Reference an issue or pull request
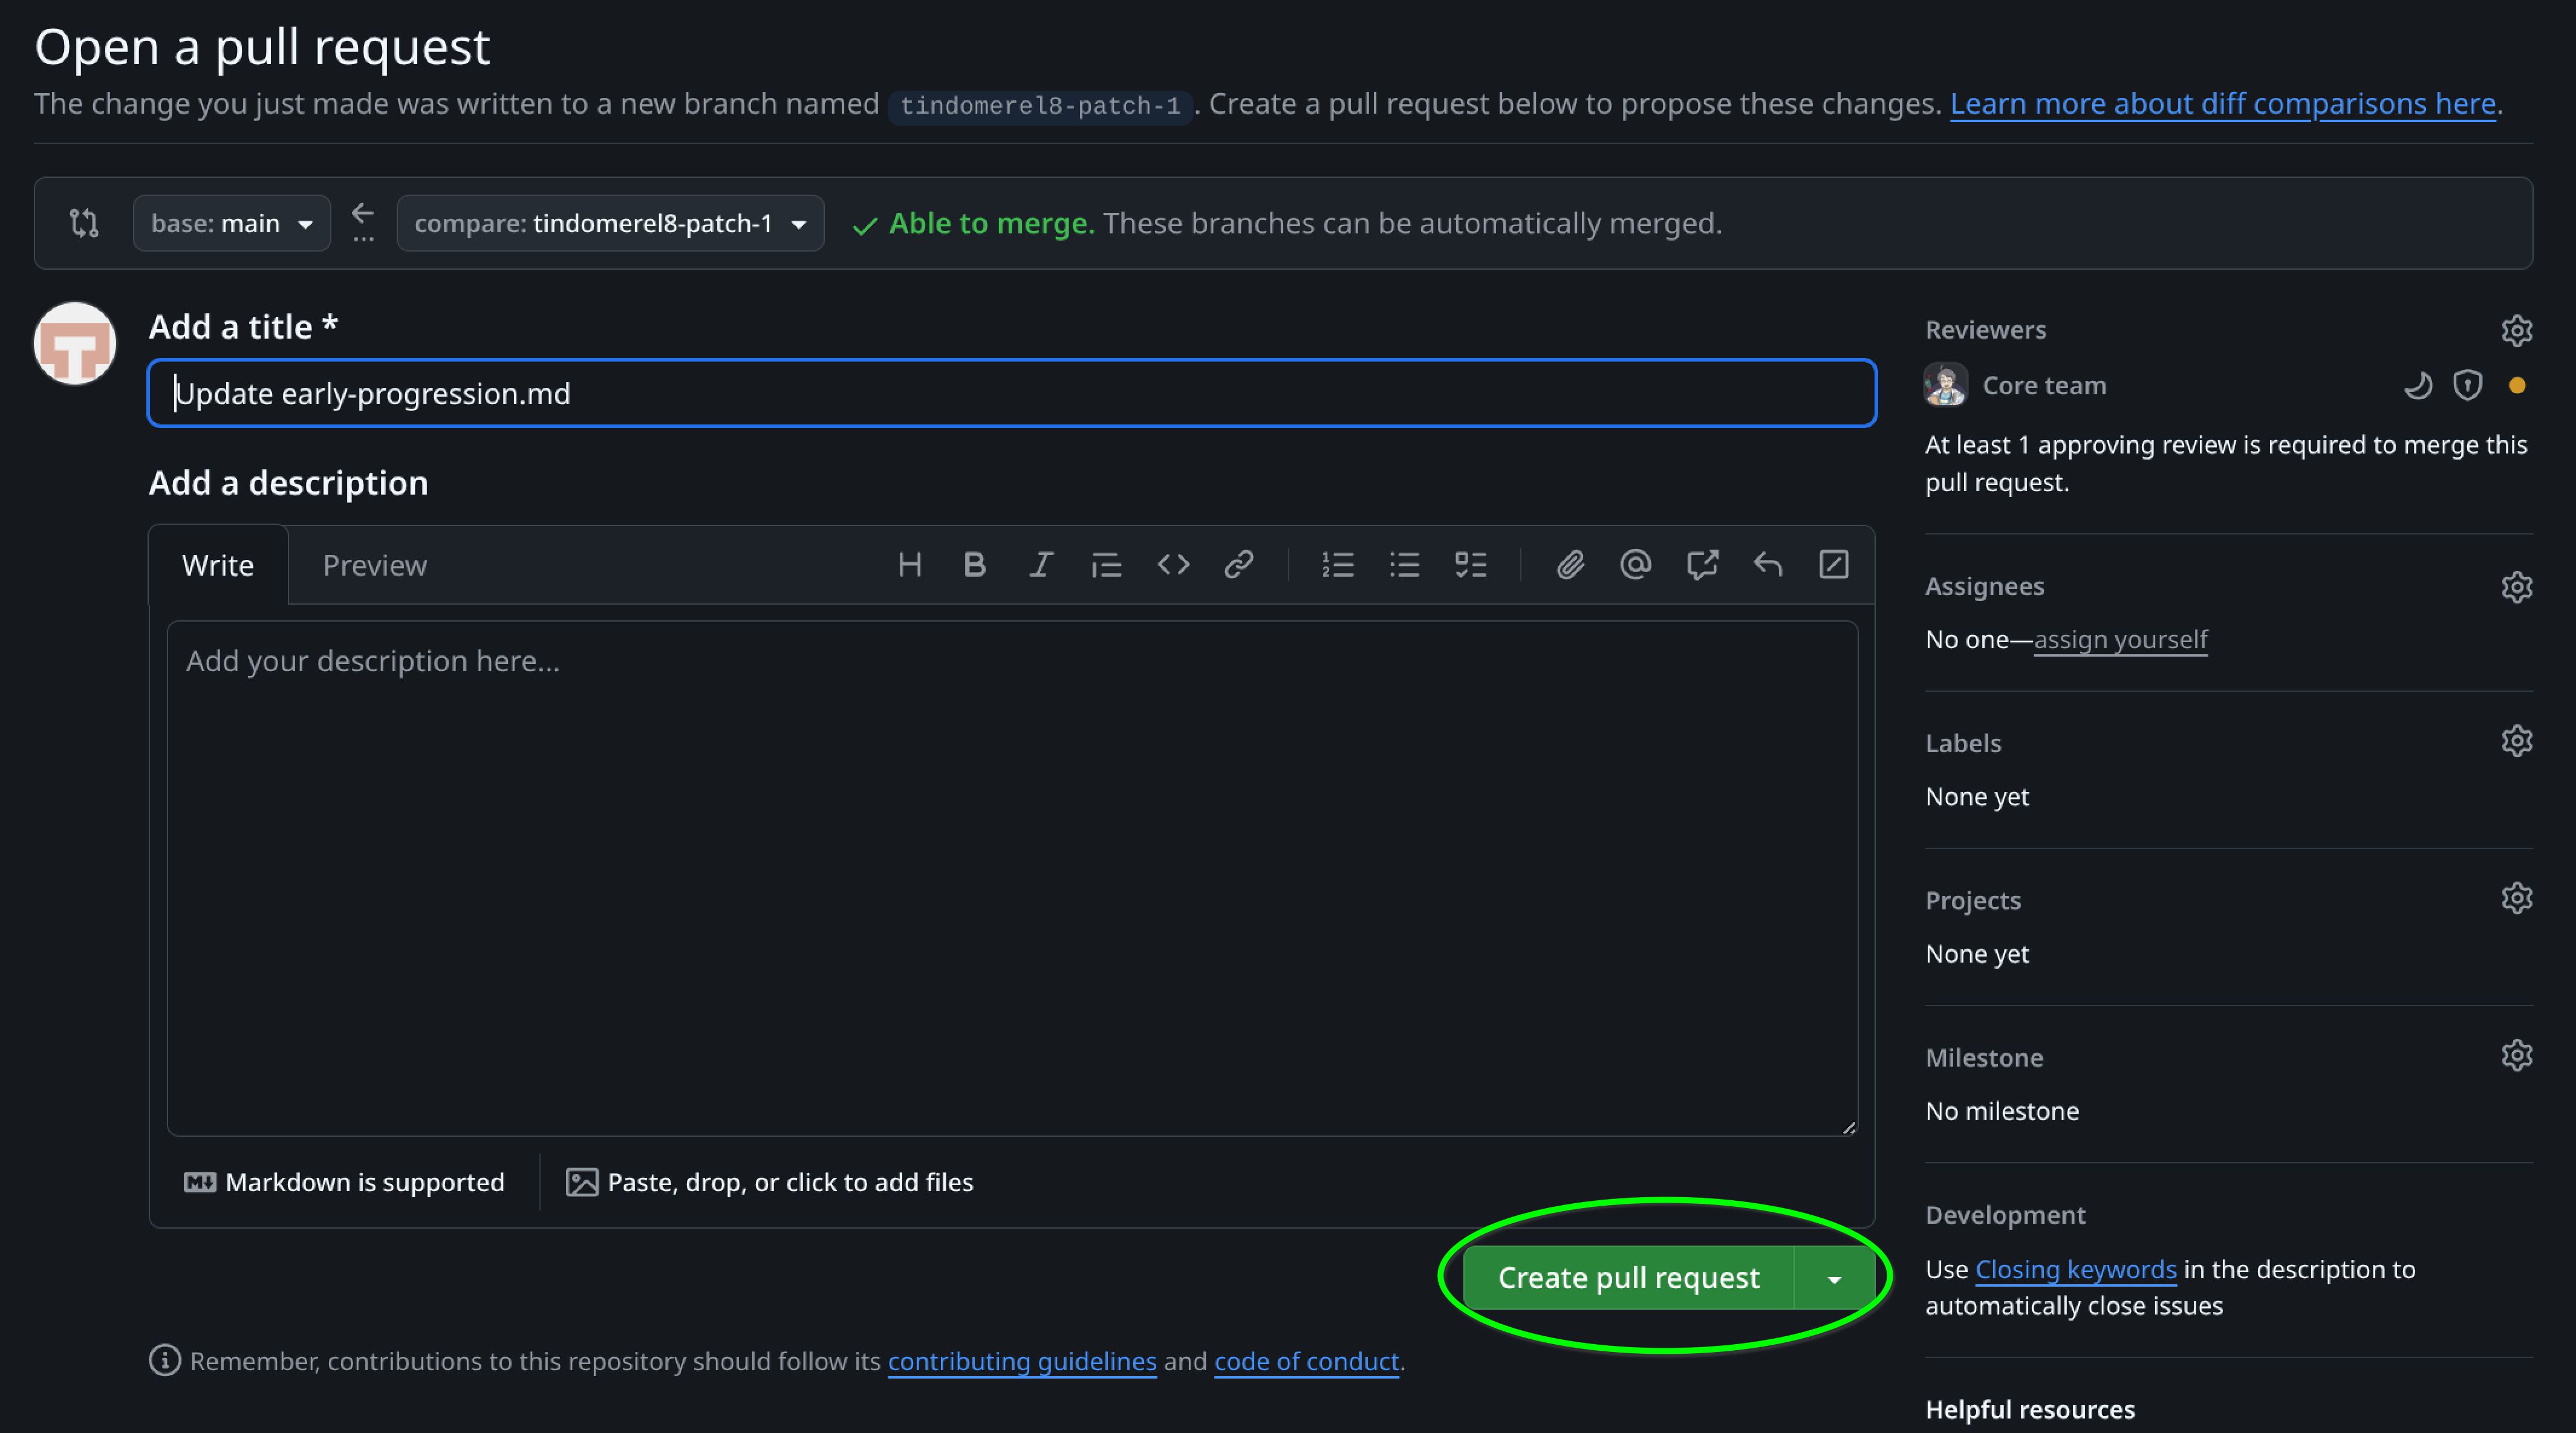The image size is (2576, 1433). tap(1702, 565)
